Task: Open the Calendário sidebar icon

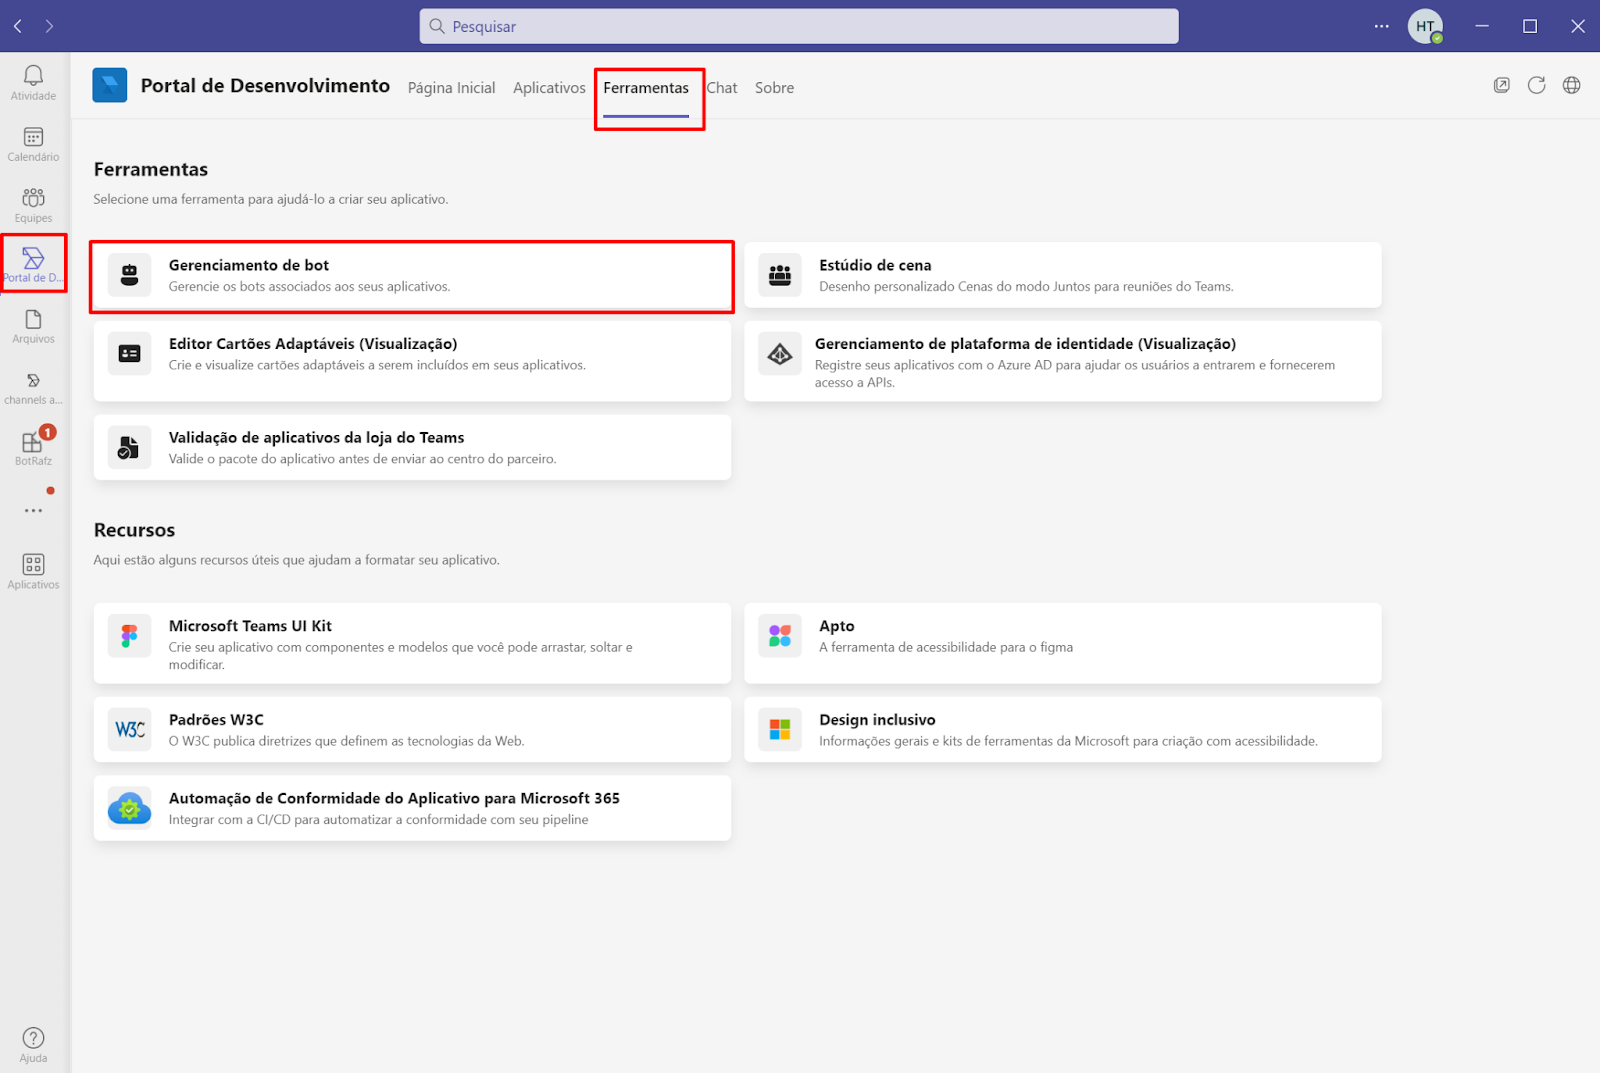Action: click(x=33, y=144)
